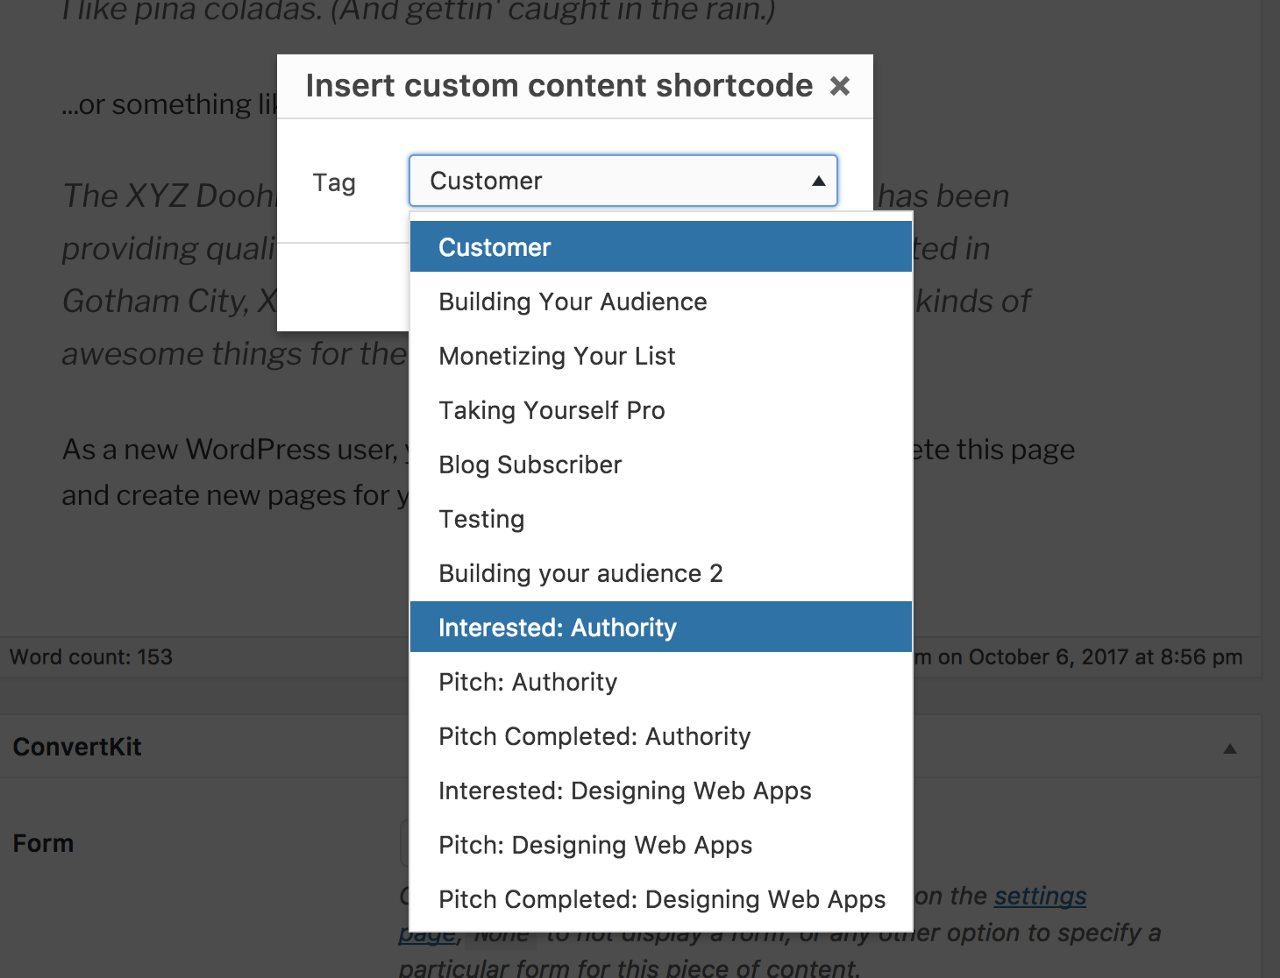Click the Tag combo box field

point(623,181)
